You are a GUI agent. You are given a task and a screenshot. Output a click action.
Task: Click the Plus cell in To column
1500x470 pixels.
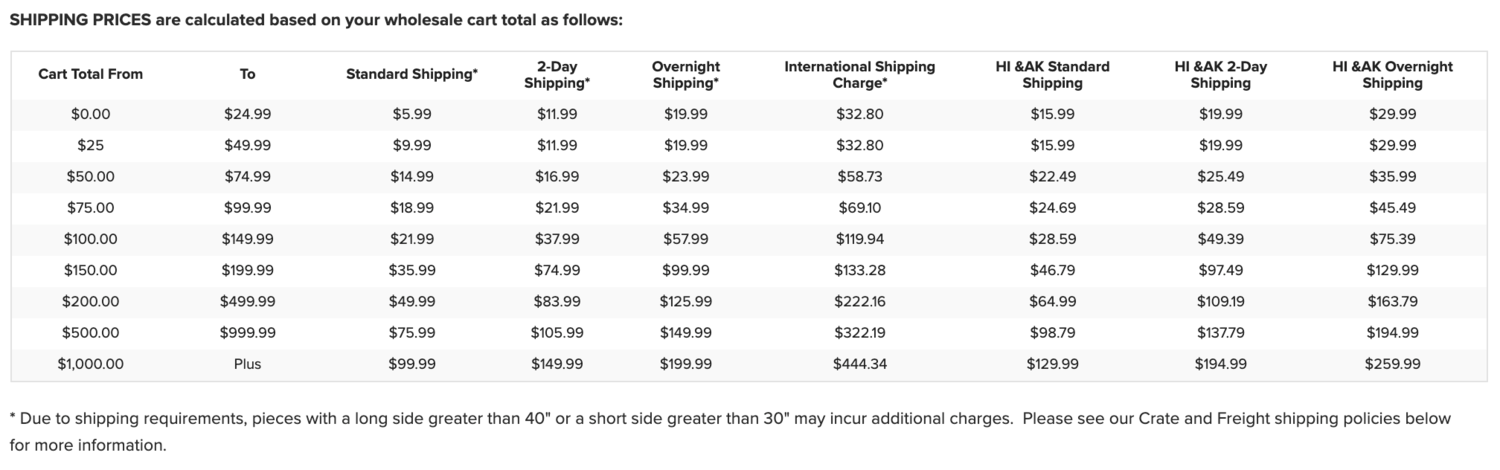(x=247, y=364)
